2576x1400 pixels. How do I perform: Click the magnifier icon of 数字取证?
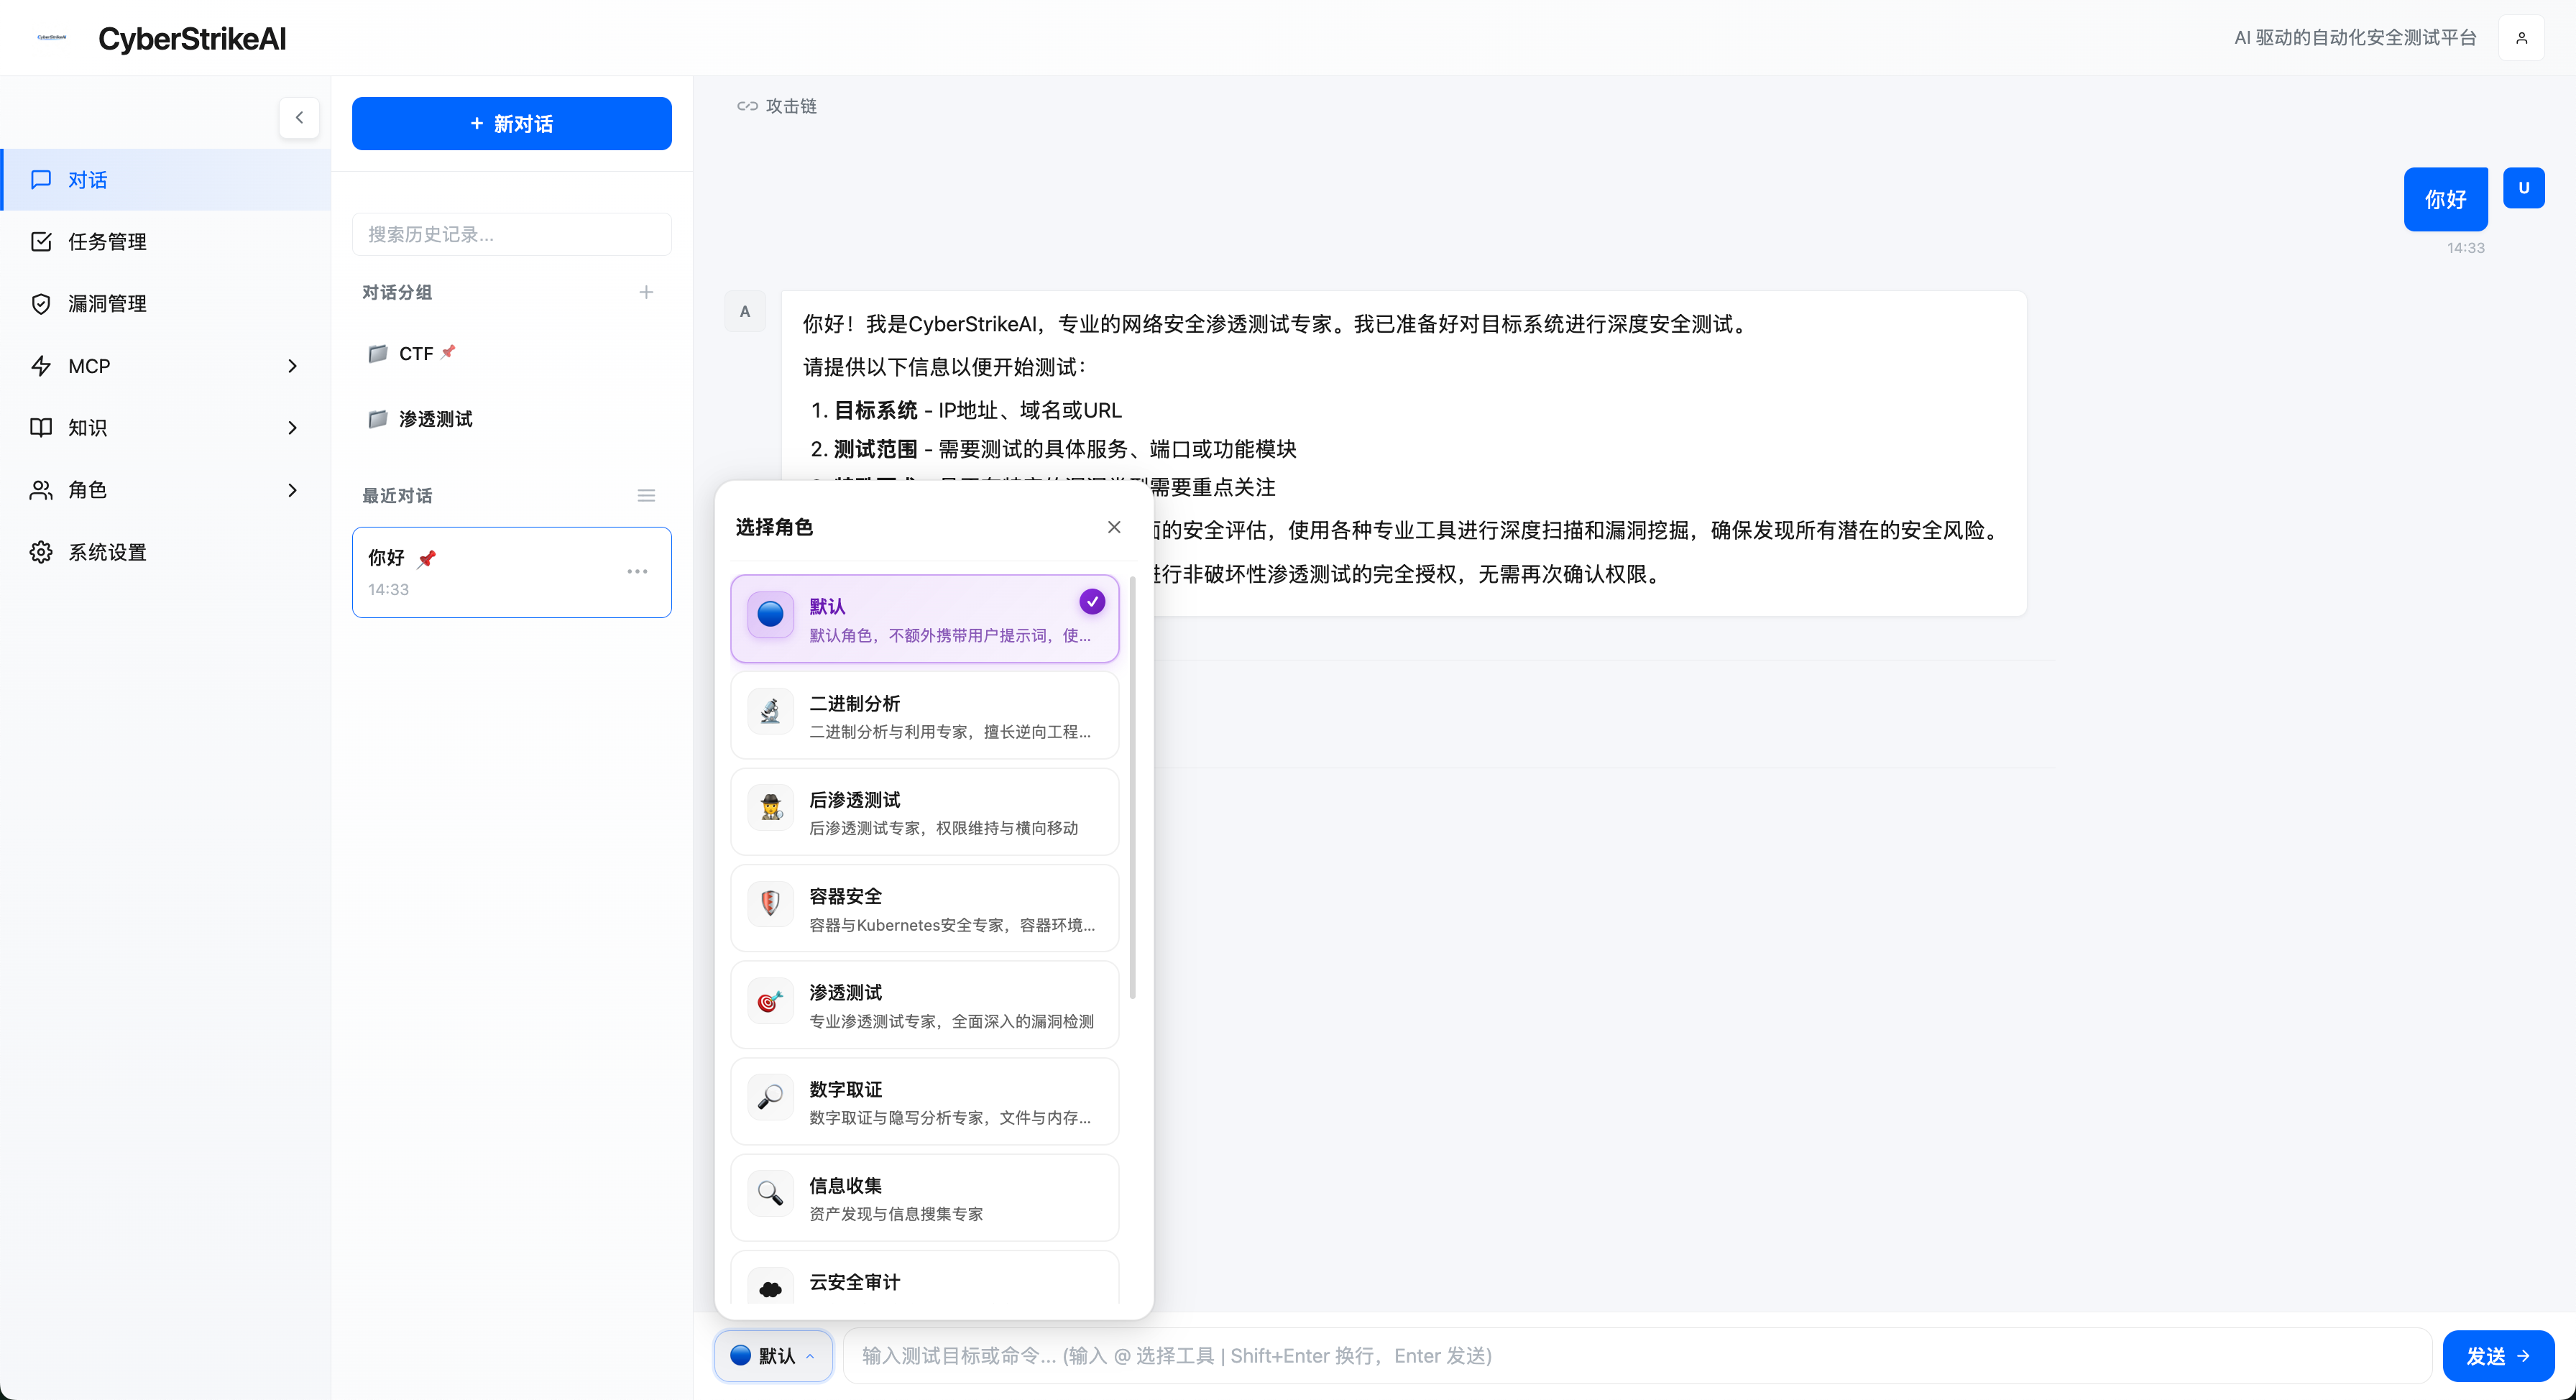pyautogui.click(x=770, y=1097)
